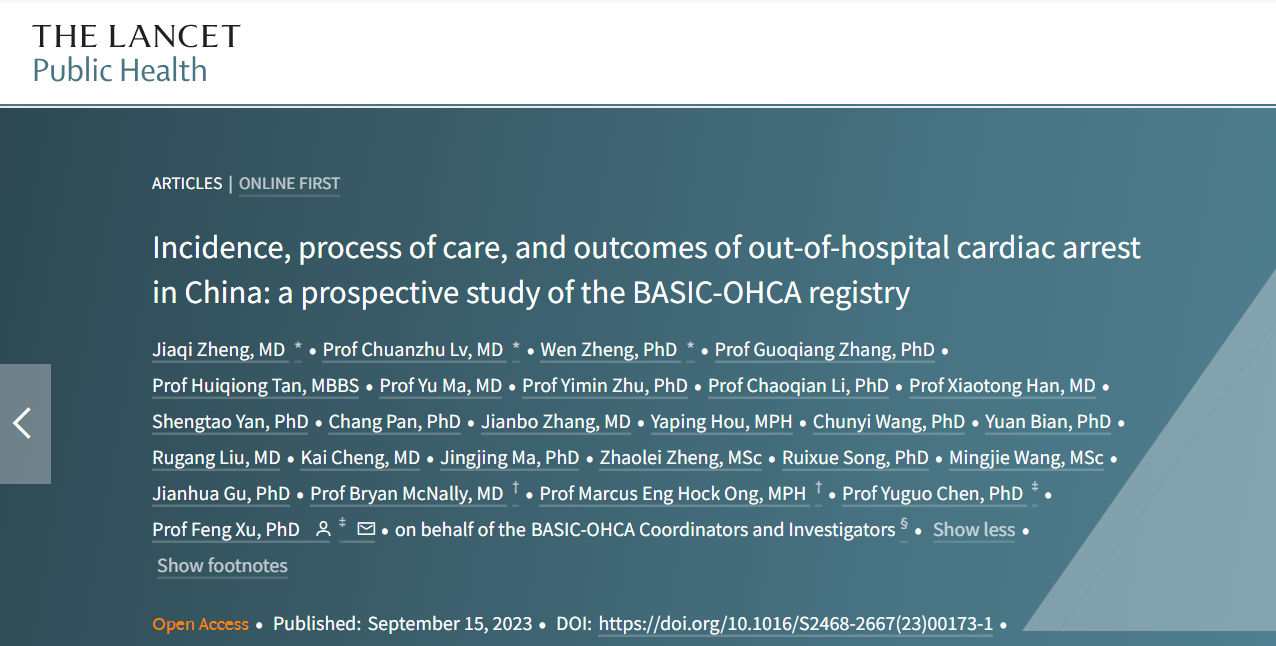
Task: Click author Prof Marcus Eng Hock Ong
Action: click(672, 494)
